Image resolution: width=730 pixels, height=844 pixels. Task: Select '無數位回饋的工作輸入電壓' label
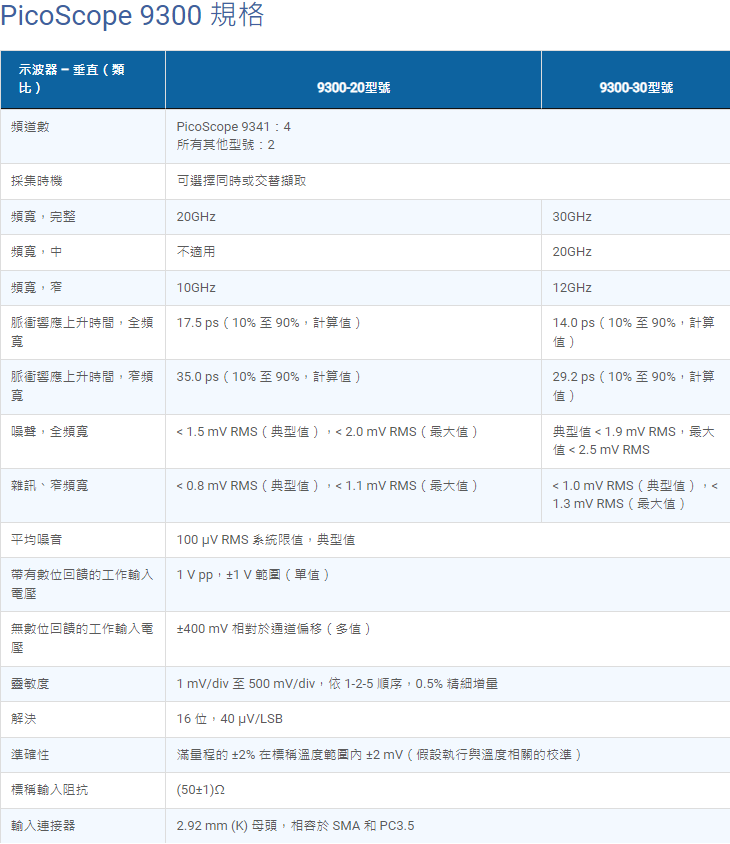(82, 637)
